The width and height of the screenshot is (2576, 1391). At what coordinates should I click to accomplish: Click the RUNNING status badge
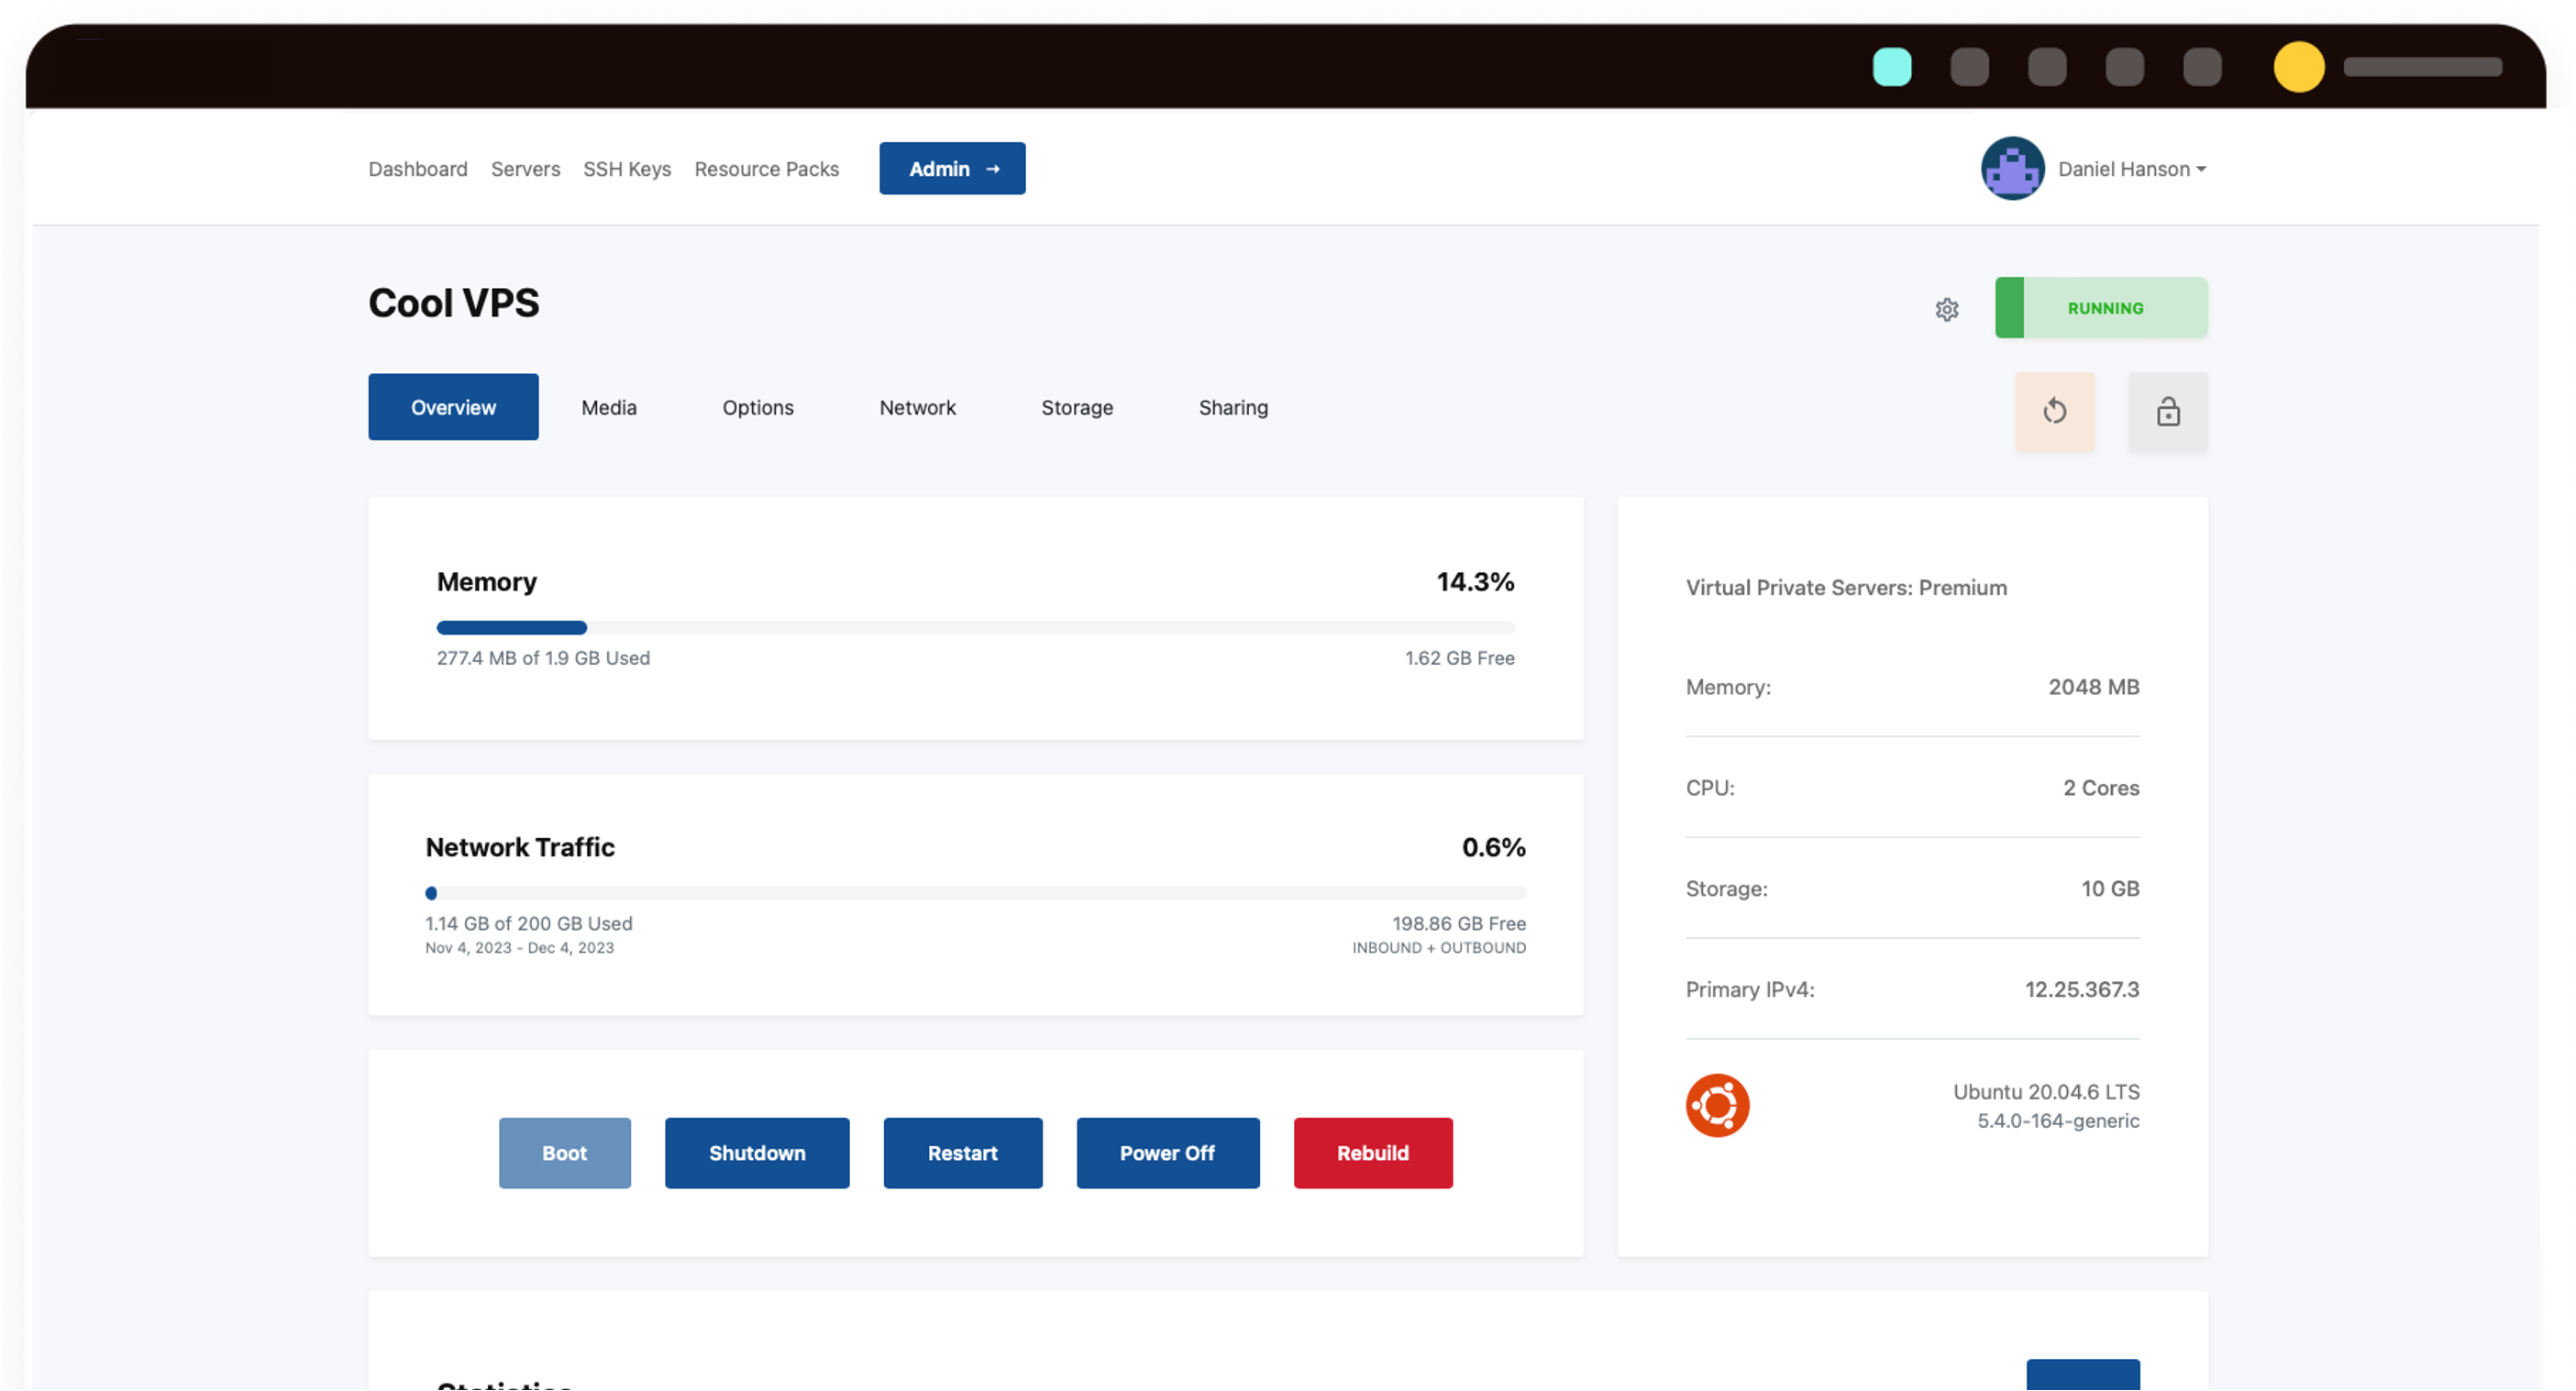click(2101, 308)
